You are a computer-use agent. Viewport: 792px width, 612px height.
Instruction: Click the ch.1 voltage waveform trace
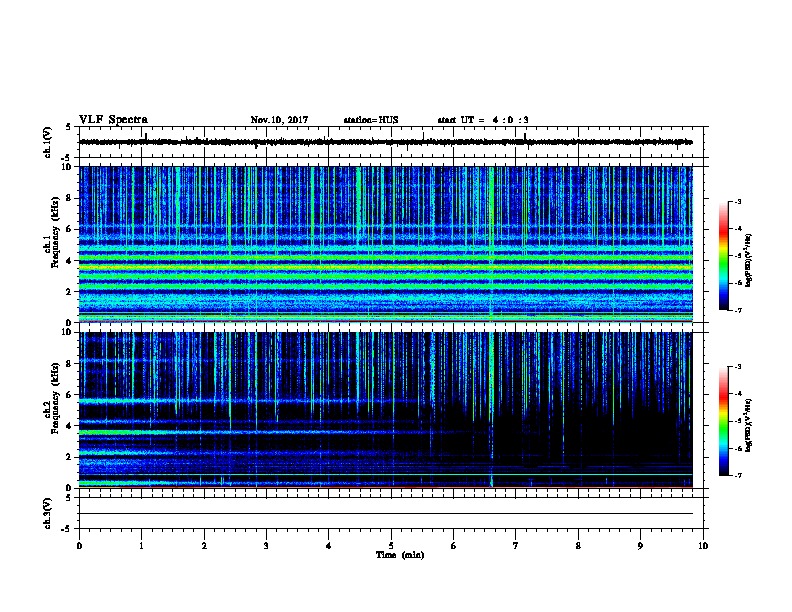(x=385, y=142)
